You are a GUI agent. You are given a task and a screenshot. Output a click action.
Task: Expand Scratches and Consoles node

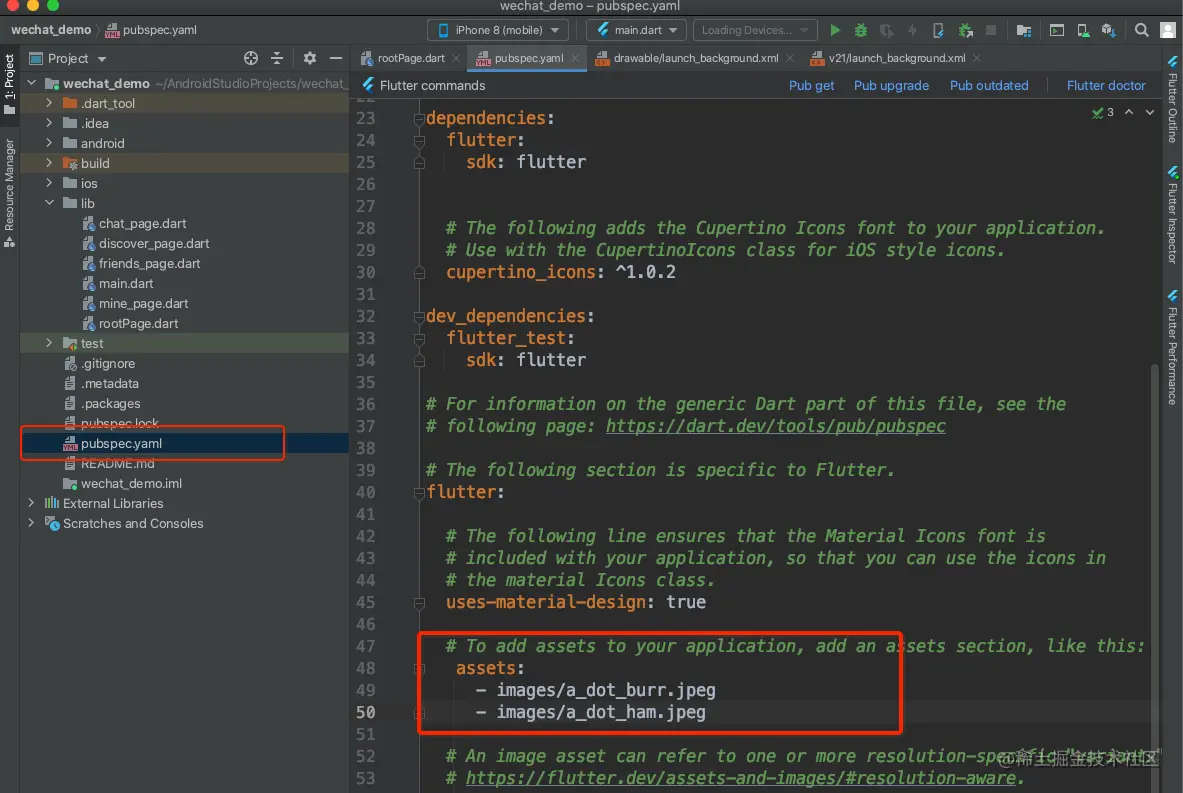pyautogui.click(x=31, y=523)
